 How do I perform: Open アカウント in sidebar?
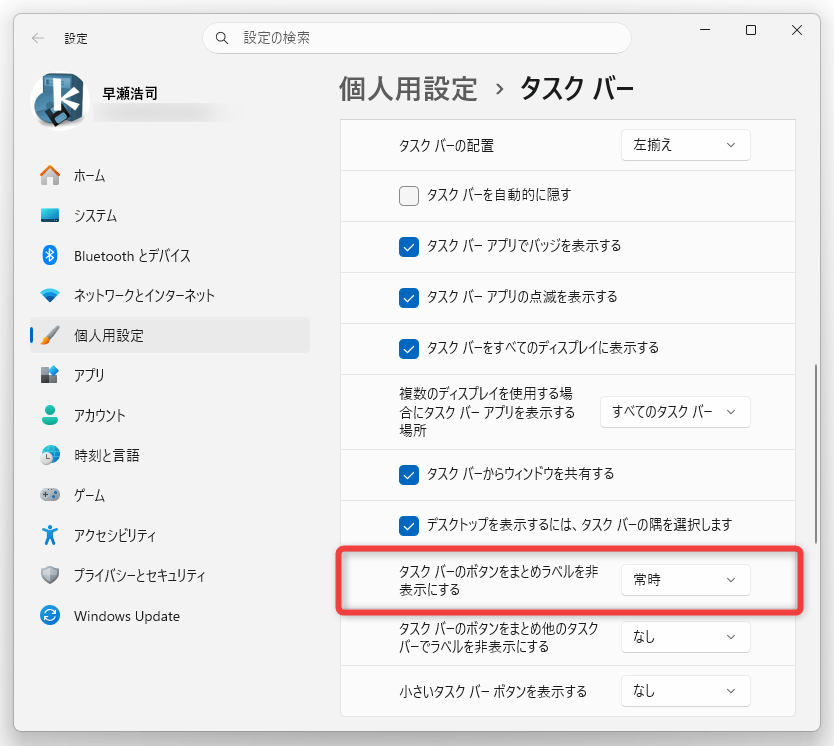(170, 415)
